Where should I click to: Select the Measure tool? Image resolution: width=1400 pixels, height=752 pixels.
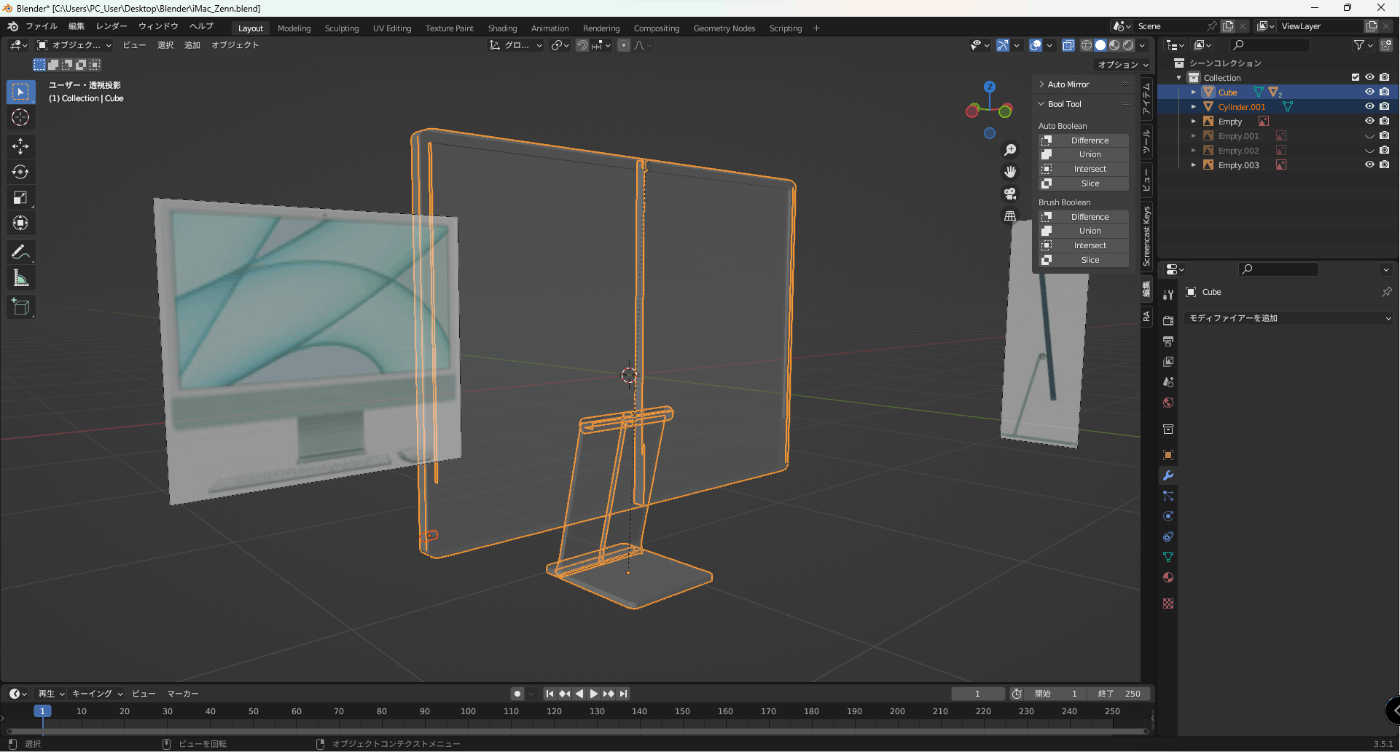pyautogui.click(x=20, y=278)
